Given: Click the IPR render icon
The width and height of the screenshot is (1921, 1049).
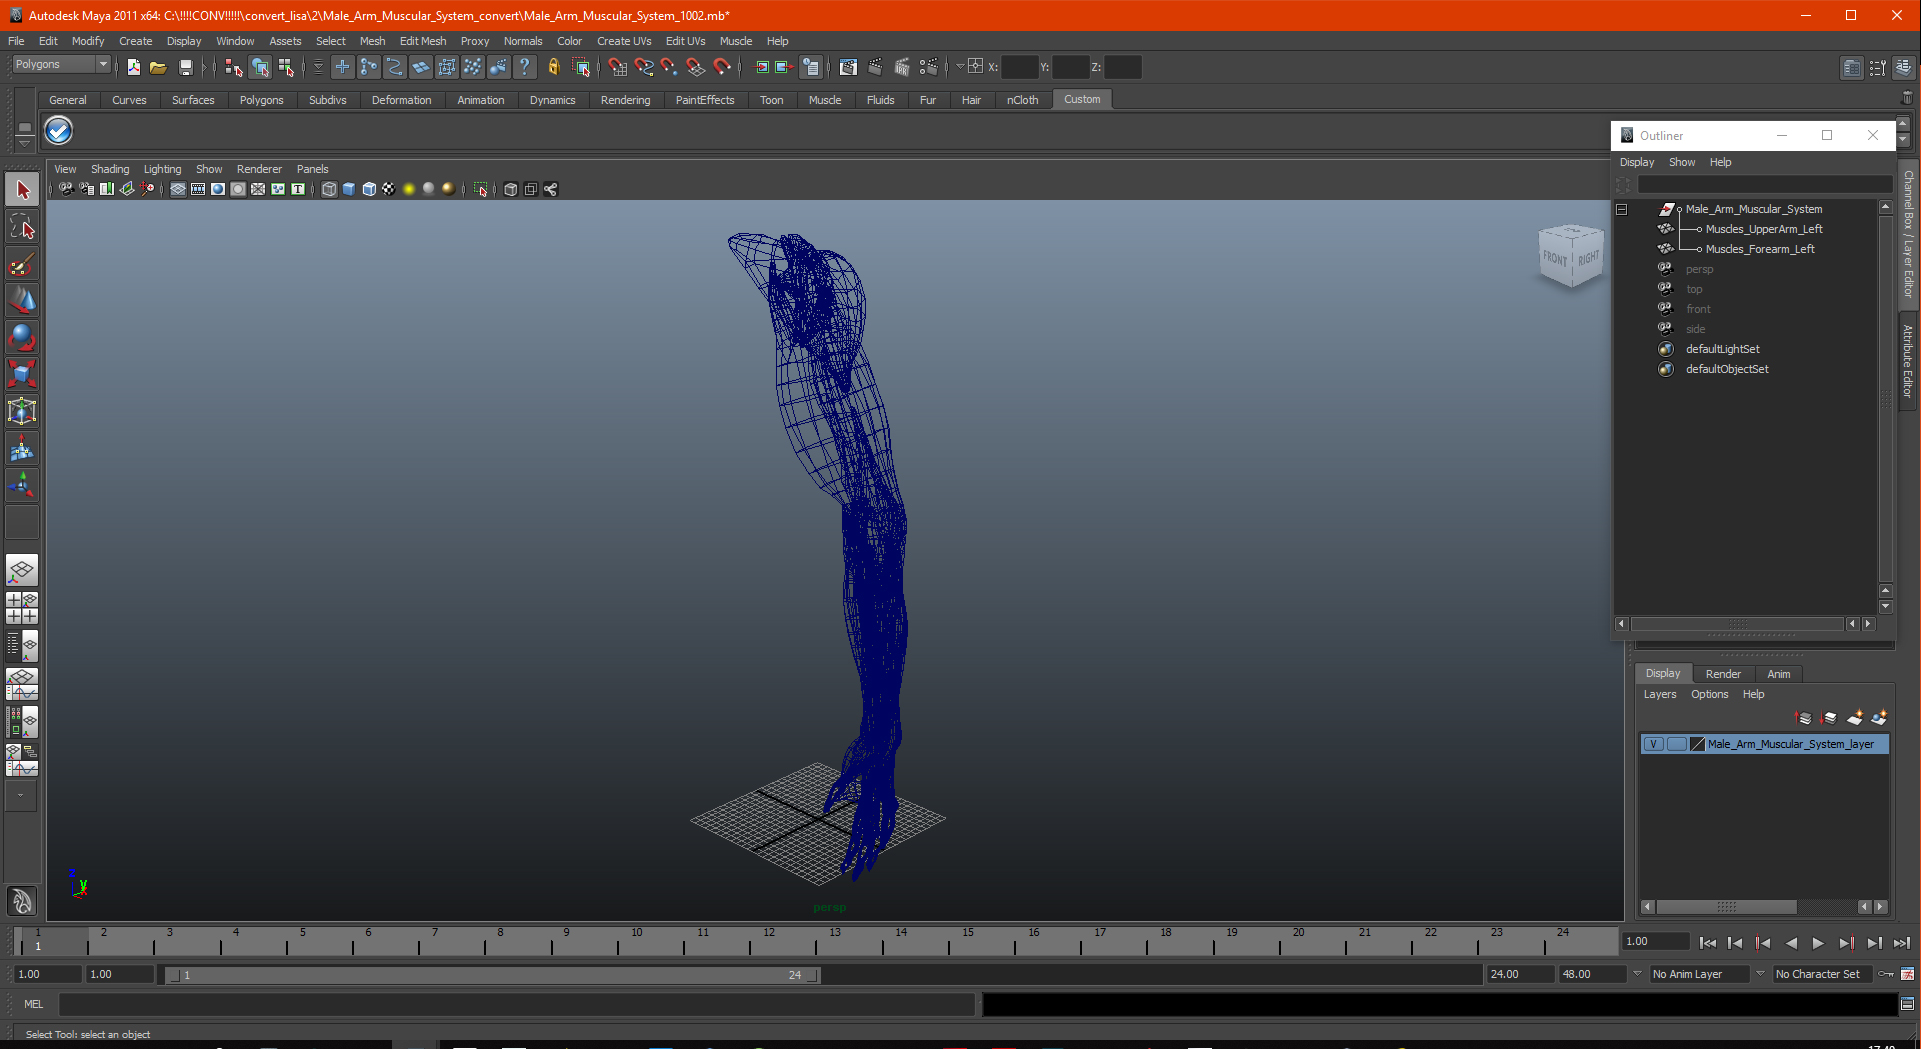Looking at the screenshot, I should click(902, 67).
